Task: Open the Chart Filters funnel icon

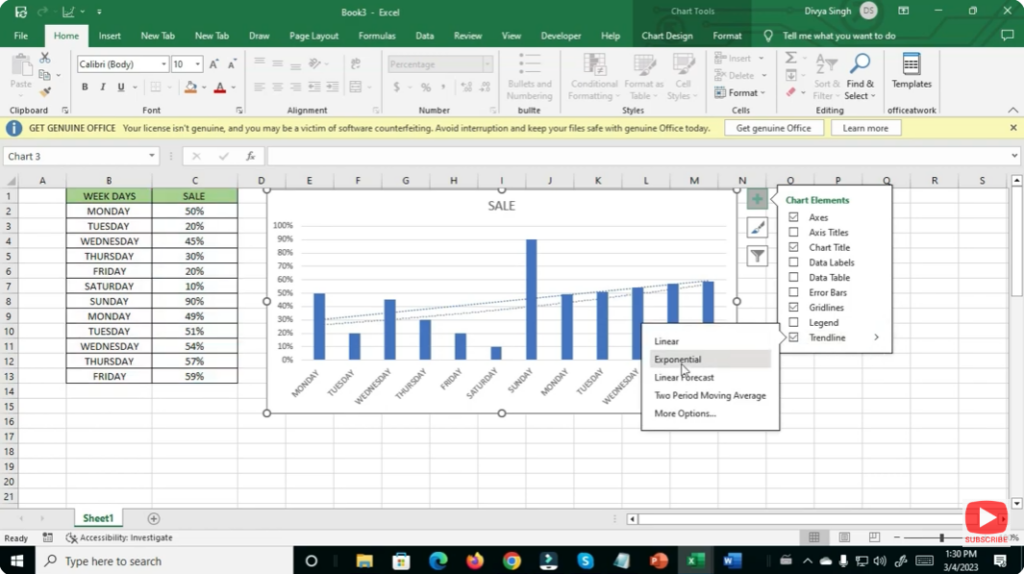Action: pos(757,256)
